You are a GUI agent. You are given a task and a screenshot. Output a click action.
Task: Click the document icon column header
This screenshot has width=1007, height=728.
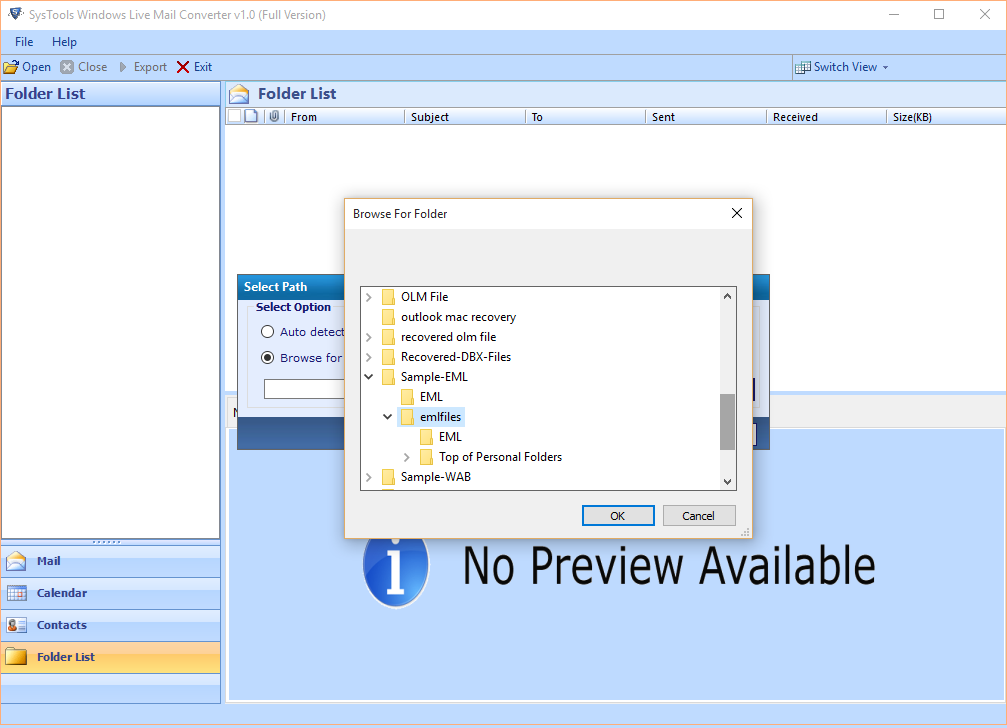pos(252,116)
